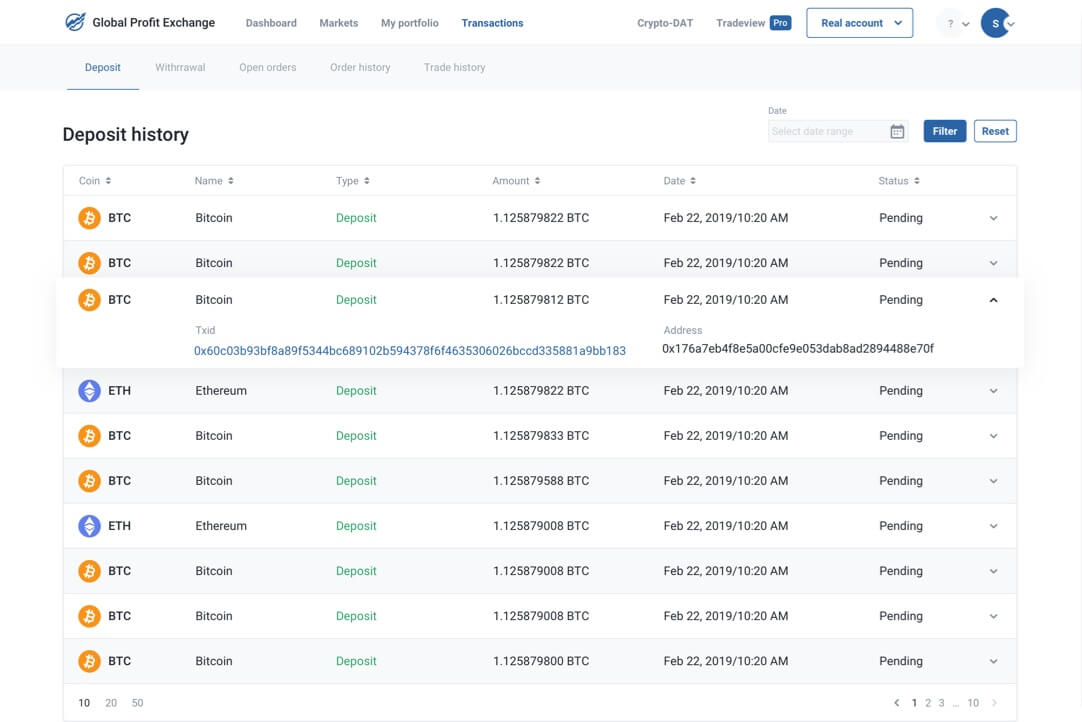This screenshot has width=1082, height=722.
Task: Open the My portfolio nav item
Action: [x=410, y=23]
